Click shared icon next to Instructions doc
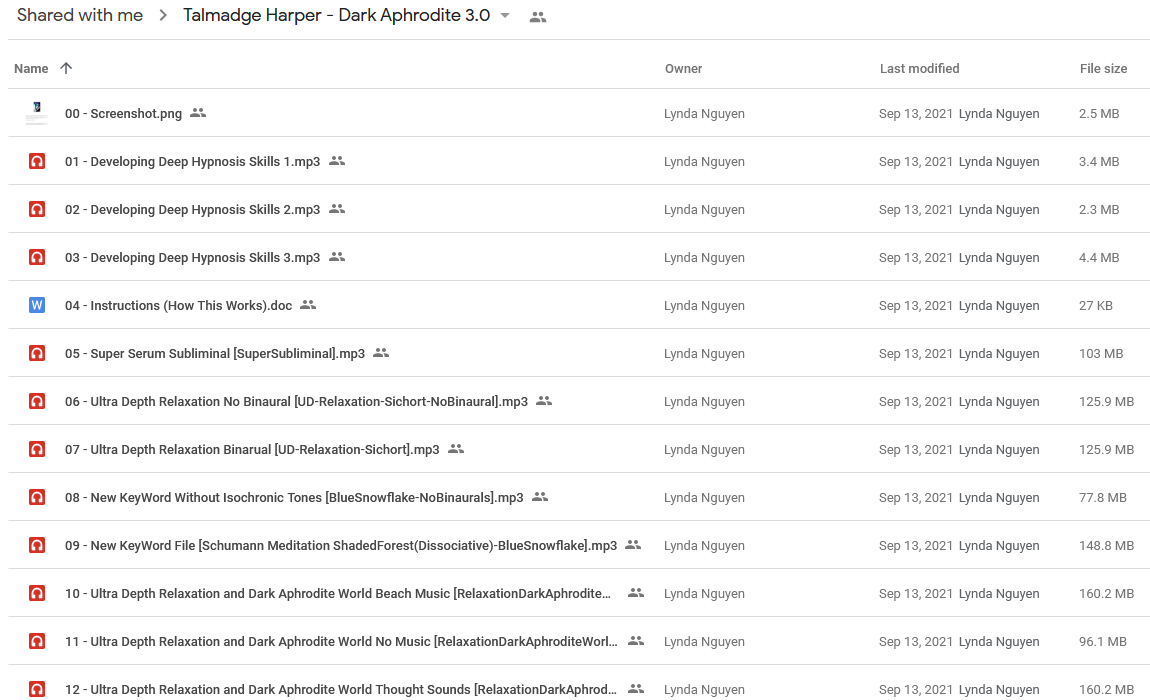 [308, 305]
